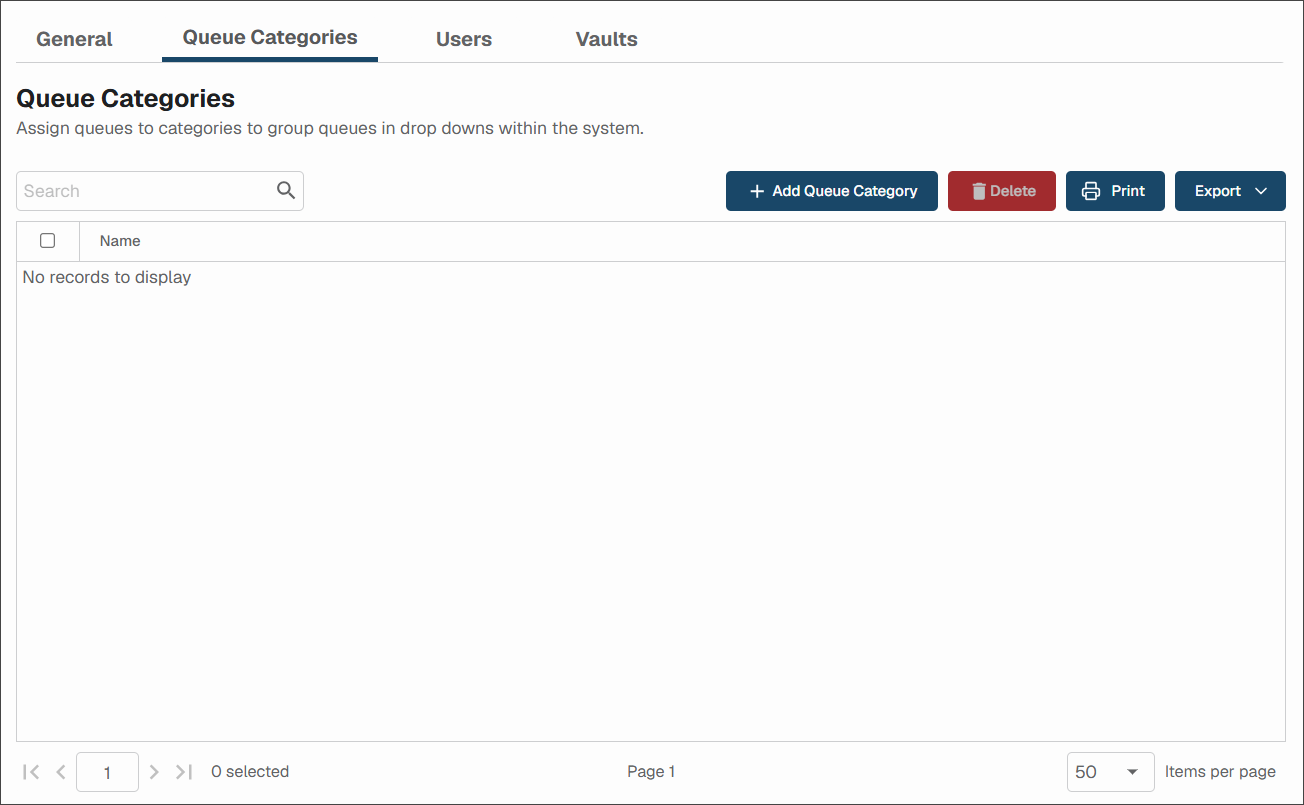Click the Add Queue Category button
The height and width of the screenshot is (805, 1304).
[832, 191]
